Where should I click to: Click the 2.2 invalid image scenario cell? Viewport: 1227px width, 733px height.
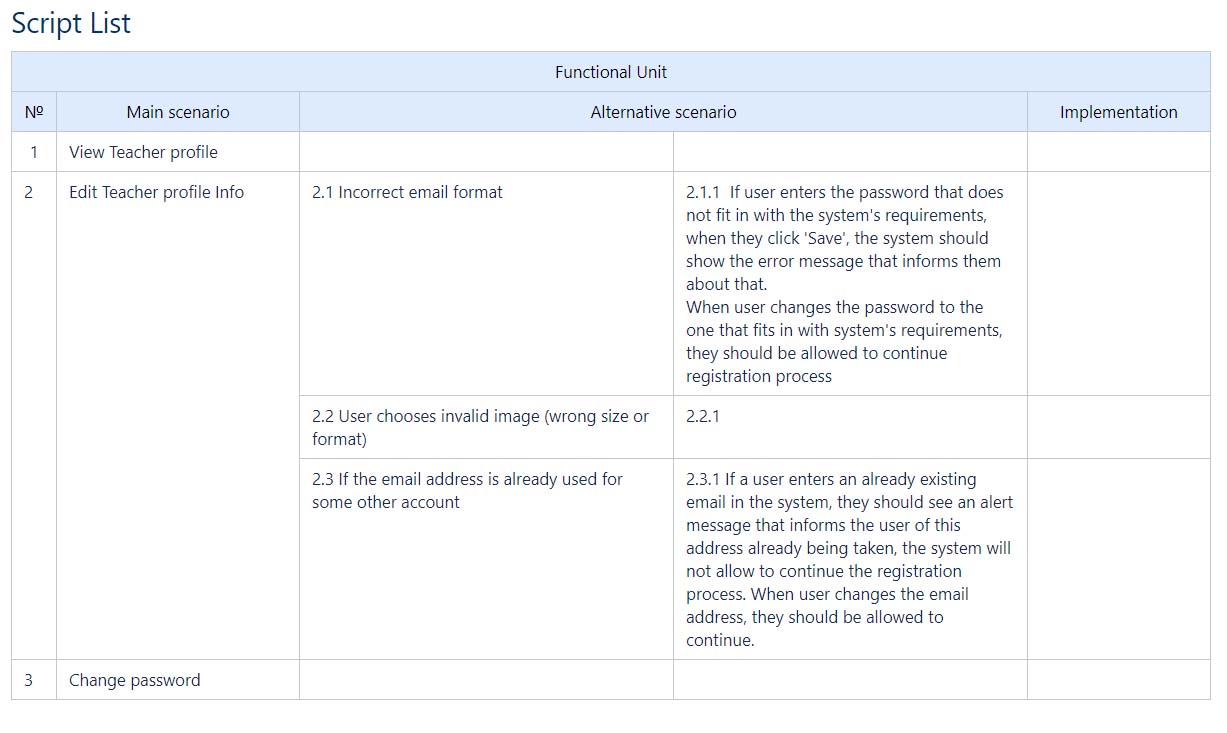[x=480, y=427]
